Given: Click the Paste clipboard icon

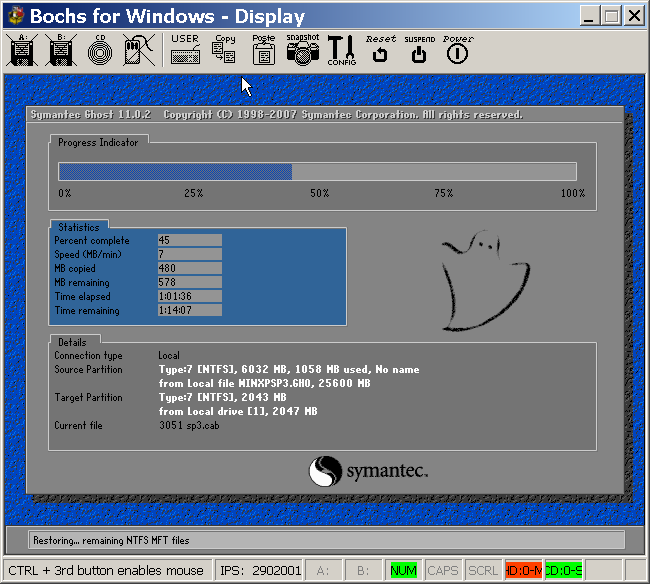Looking at the screenshot, I should pos(264,49).
